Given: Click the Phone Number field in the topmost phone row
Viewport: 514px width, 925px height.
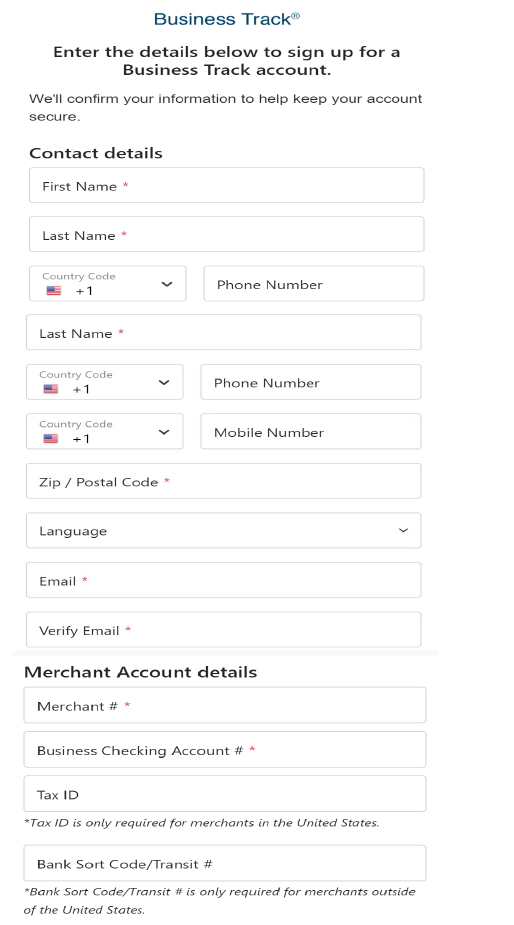Looking at the screenshot, I should [x=314, y=283].
